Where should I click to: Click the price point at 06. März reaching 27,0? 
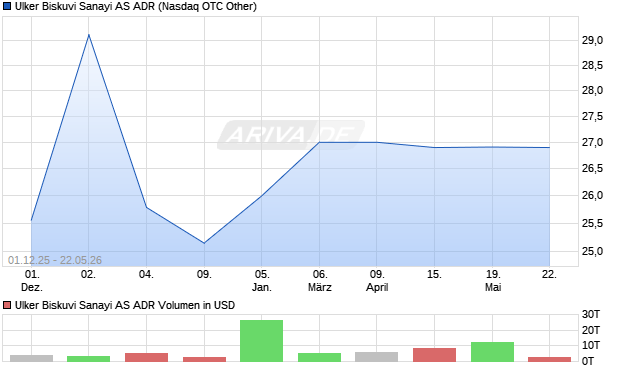click(319, 142)
